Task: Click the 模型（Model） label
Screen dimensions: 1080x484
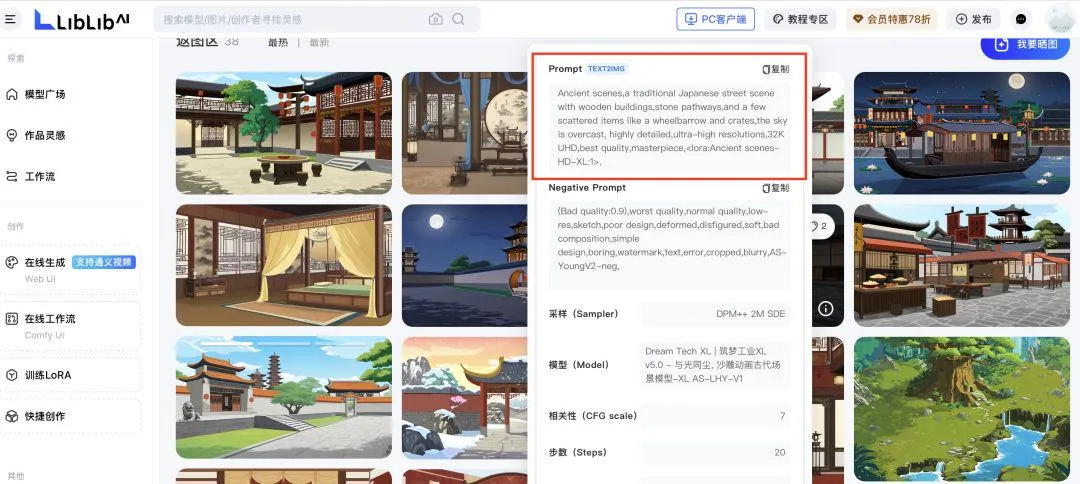Action: click(579, 365)
